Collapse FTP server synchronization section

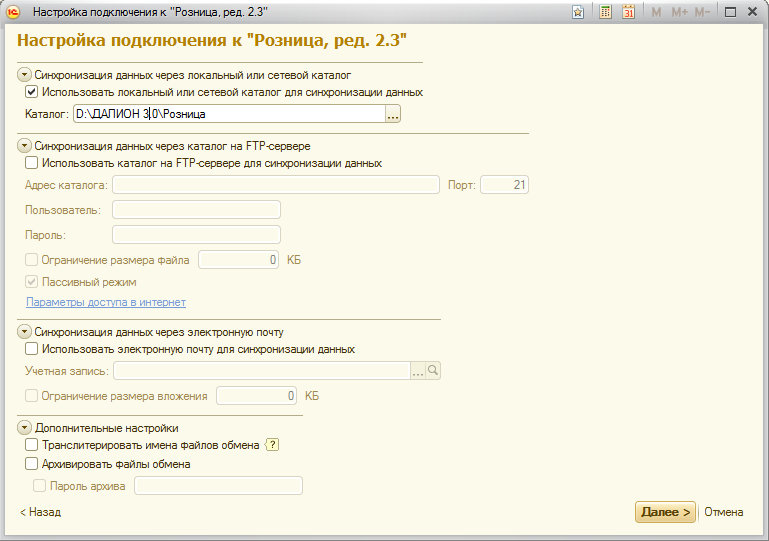coord(25,146)
